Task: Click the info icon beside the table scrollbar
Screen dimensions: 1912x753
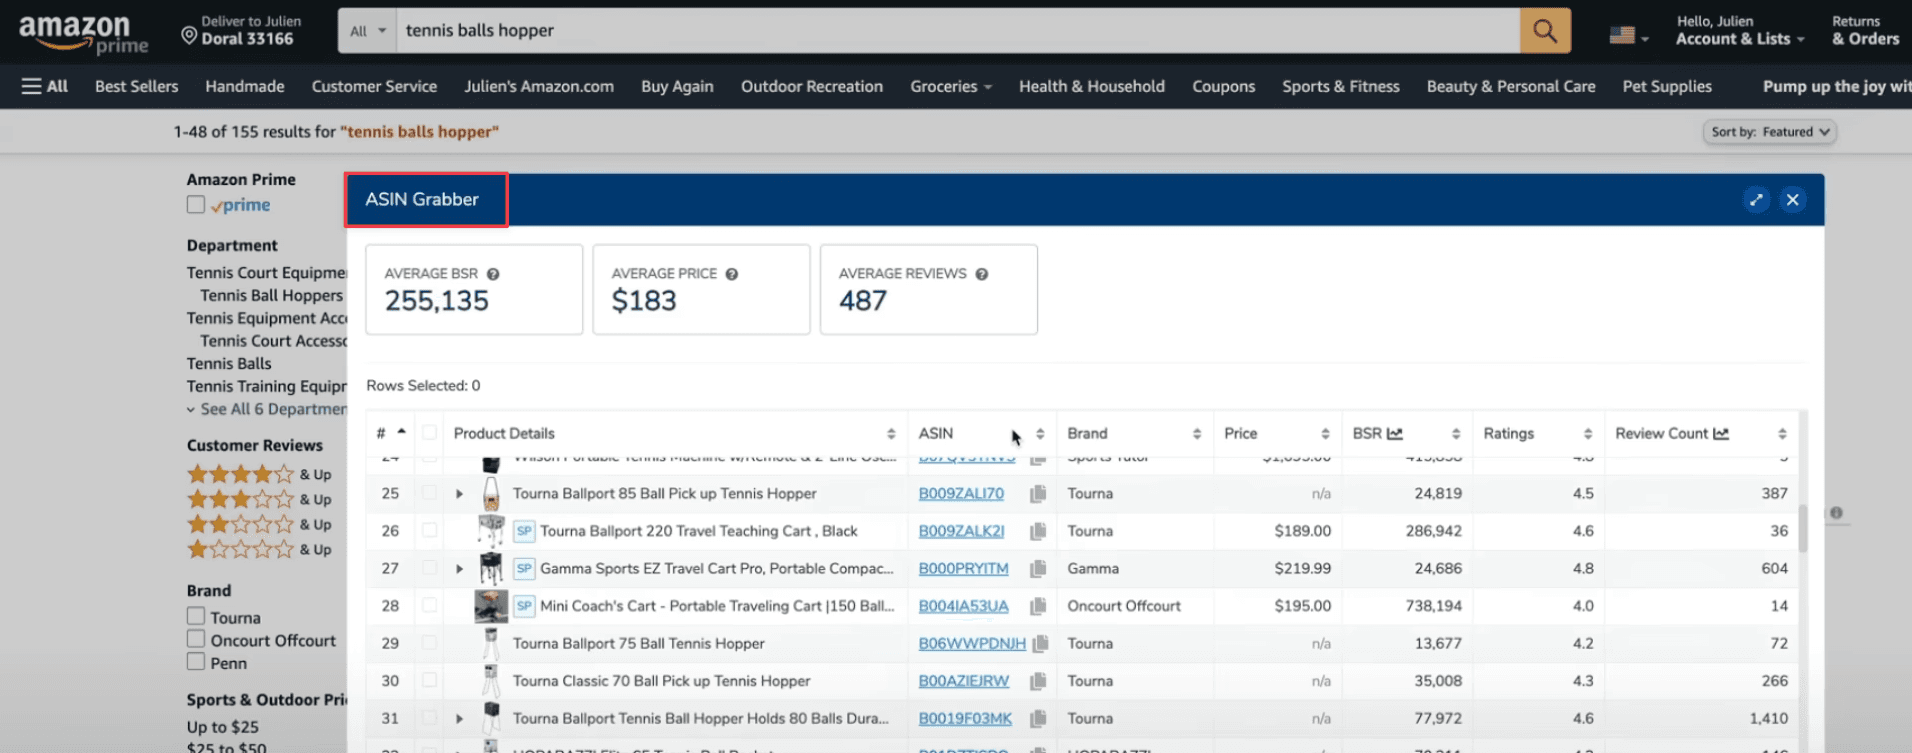Action: [x=1836, y=513]
